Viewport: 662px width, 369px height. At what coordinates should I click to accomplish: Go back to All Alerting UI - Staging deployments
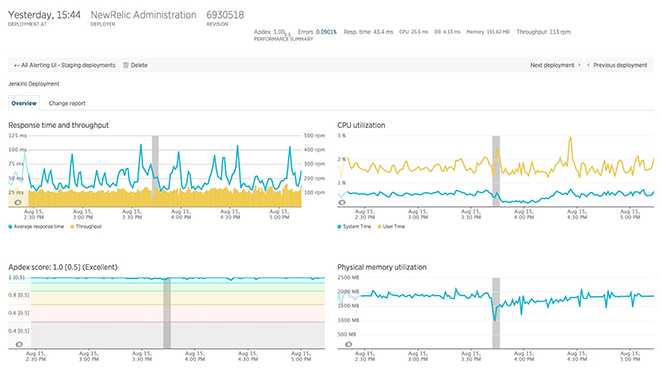64,65
